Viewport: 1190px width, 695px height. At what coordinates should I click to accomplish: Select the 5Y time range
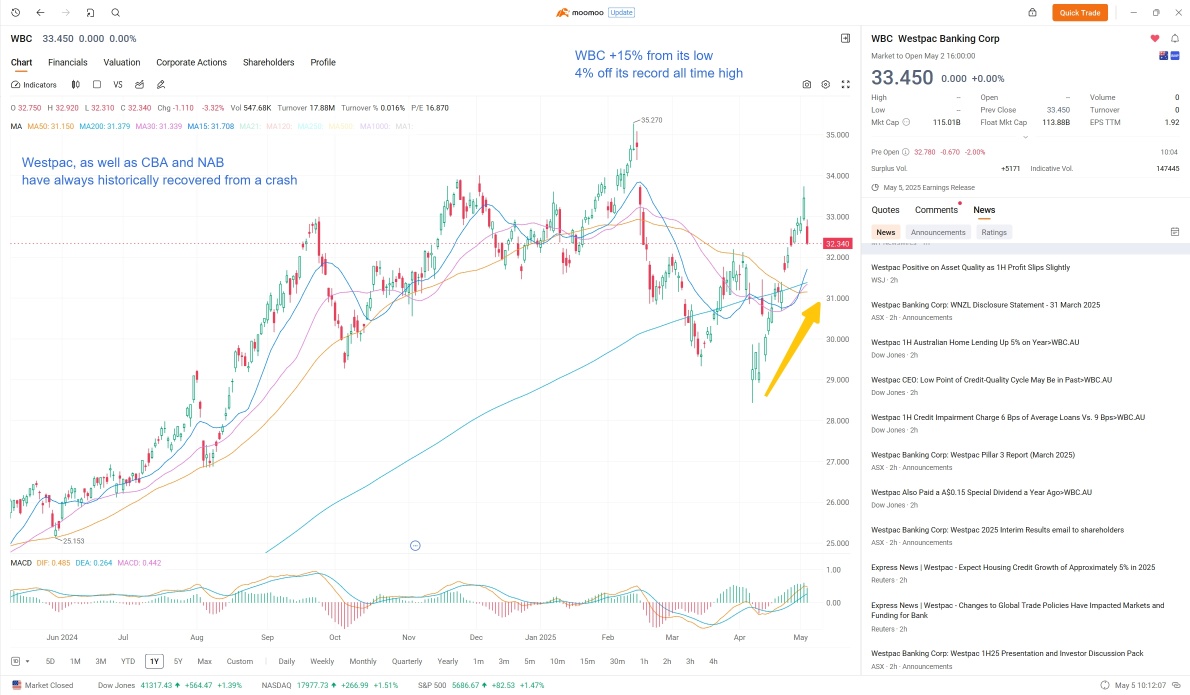pyautogui.click(x=178, y=662)
